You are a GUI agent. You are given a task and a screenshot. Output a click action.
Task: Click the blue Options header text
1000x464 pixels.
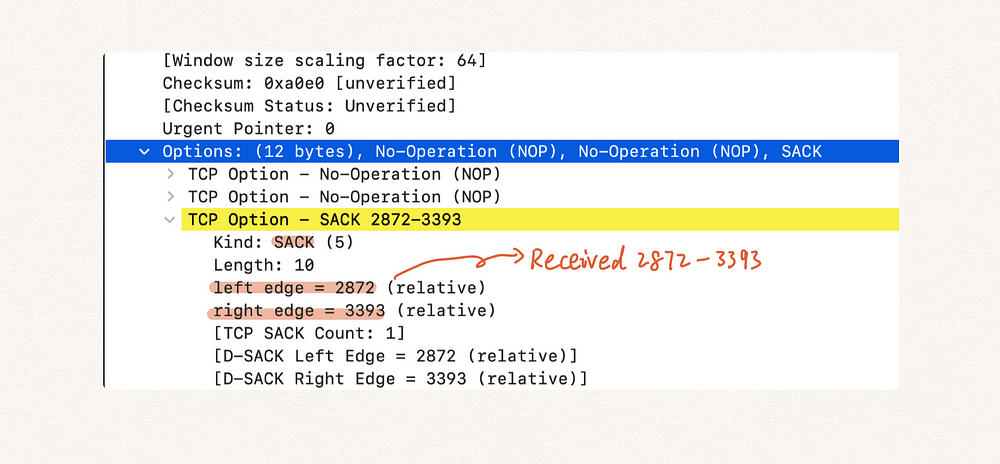[x=492, y=152]
